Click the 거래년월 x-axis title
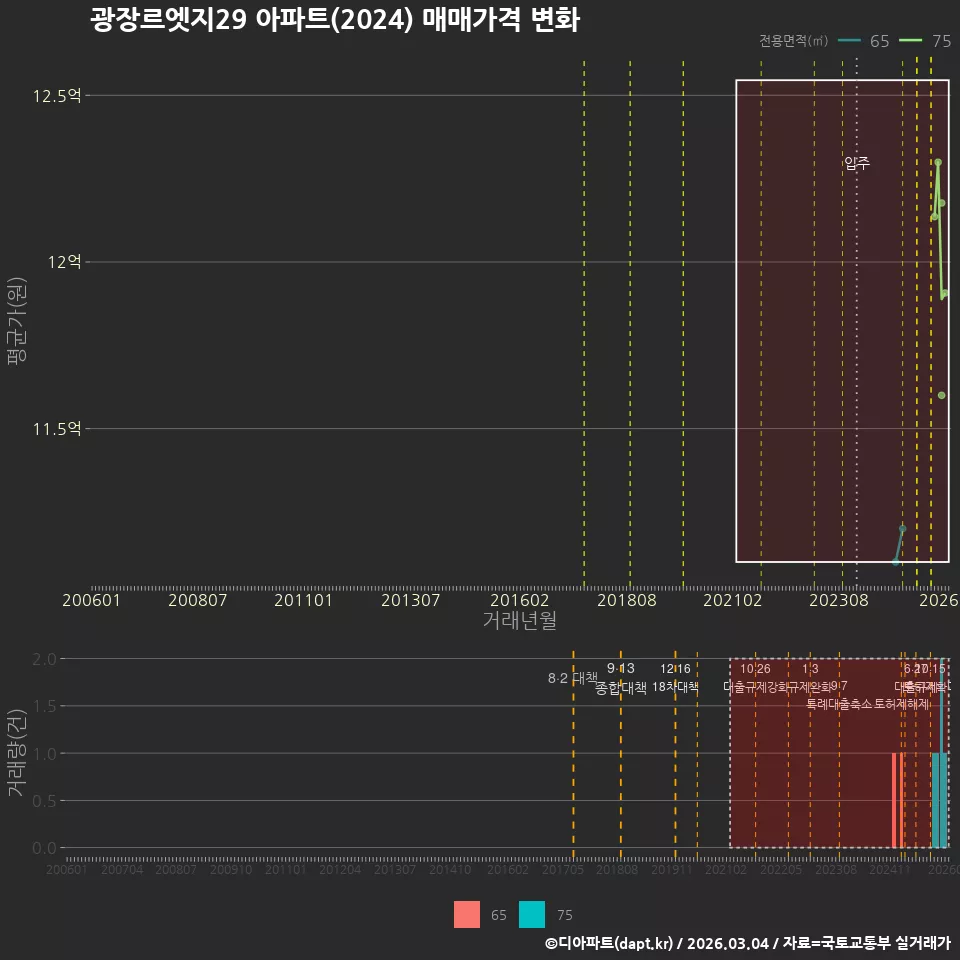Viewport: 960px width, 960px height. [520, 620]
